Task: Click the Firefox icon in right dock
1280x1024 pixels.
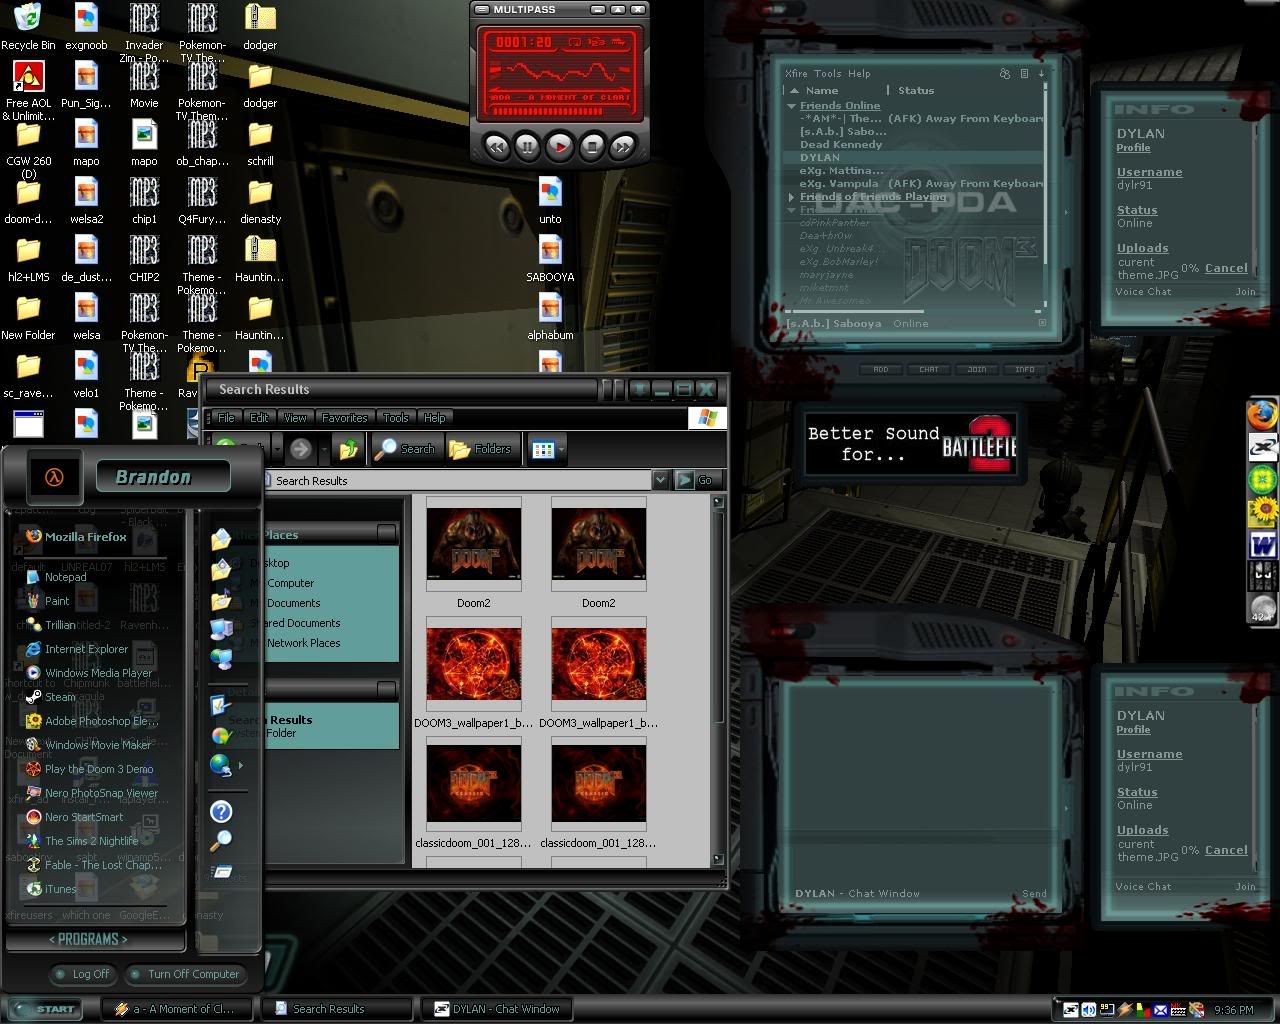Action: click(x=1263, y=415)
